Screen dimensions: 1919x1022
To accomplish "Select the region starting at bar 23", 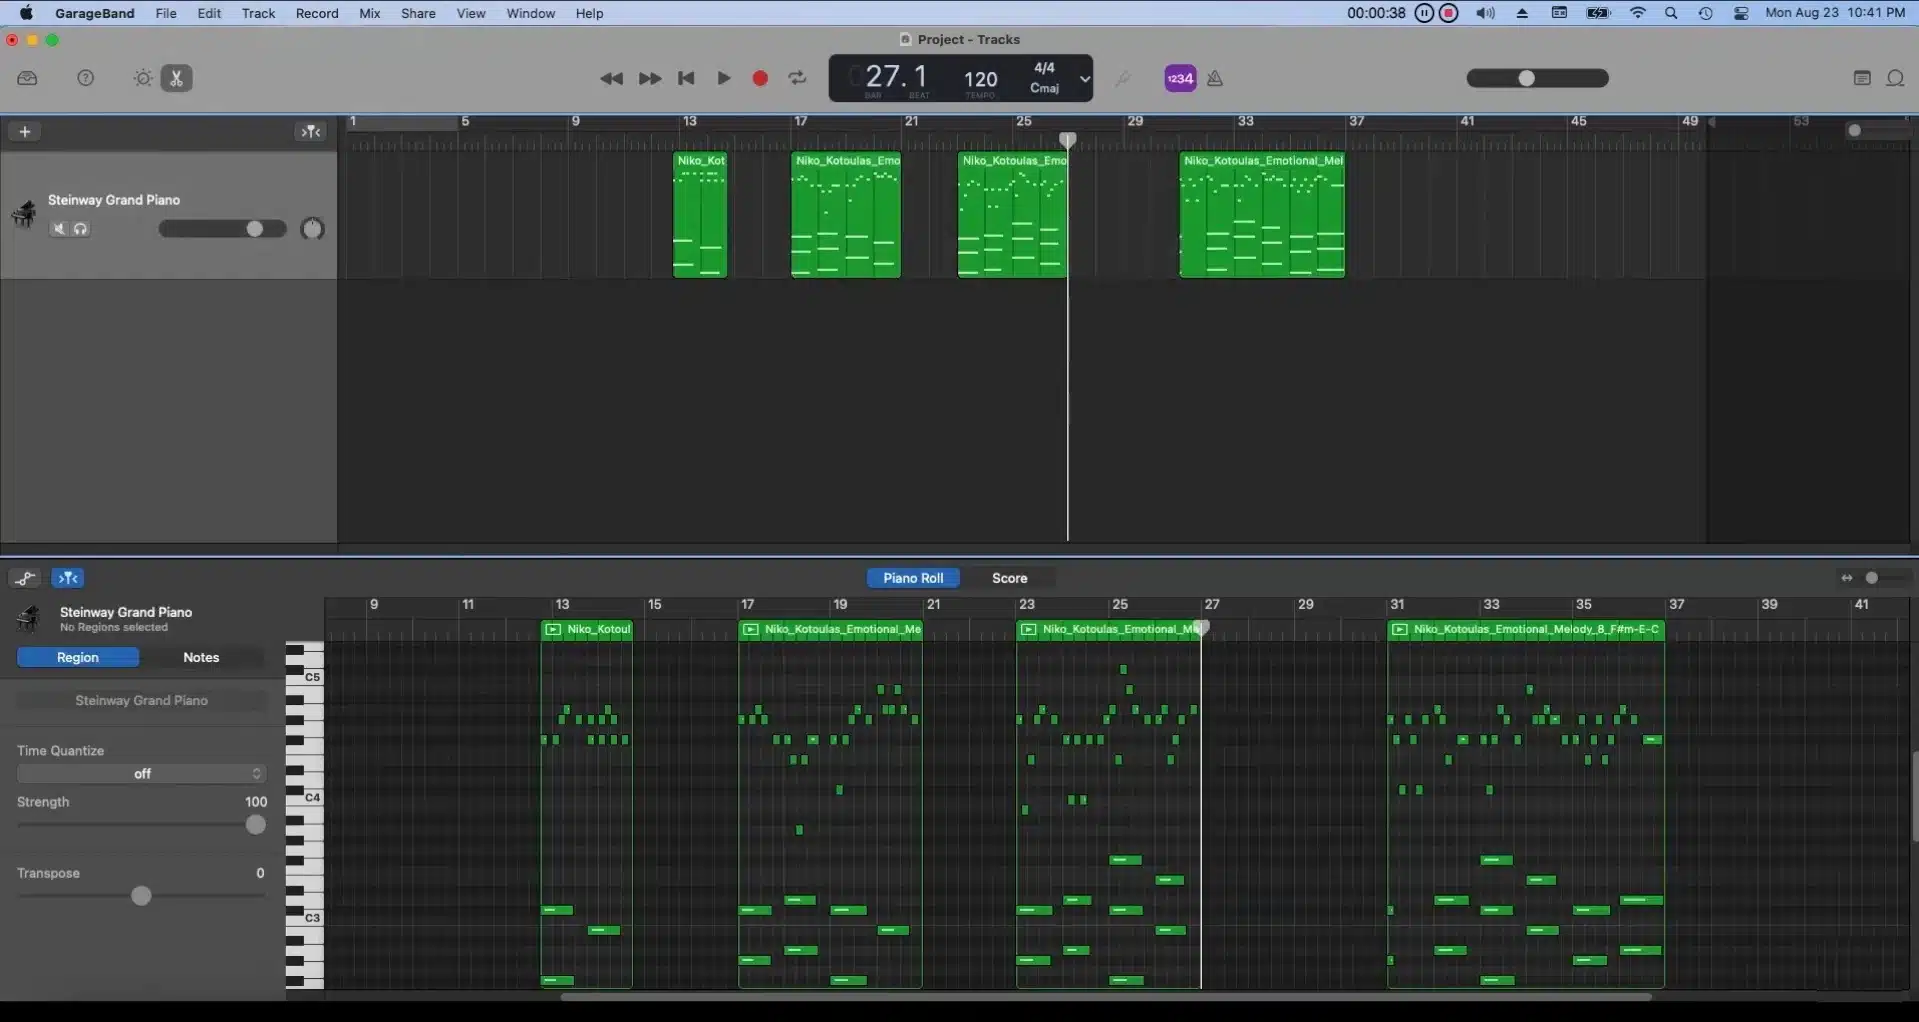I will (x=1012, y=215).
